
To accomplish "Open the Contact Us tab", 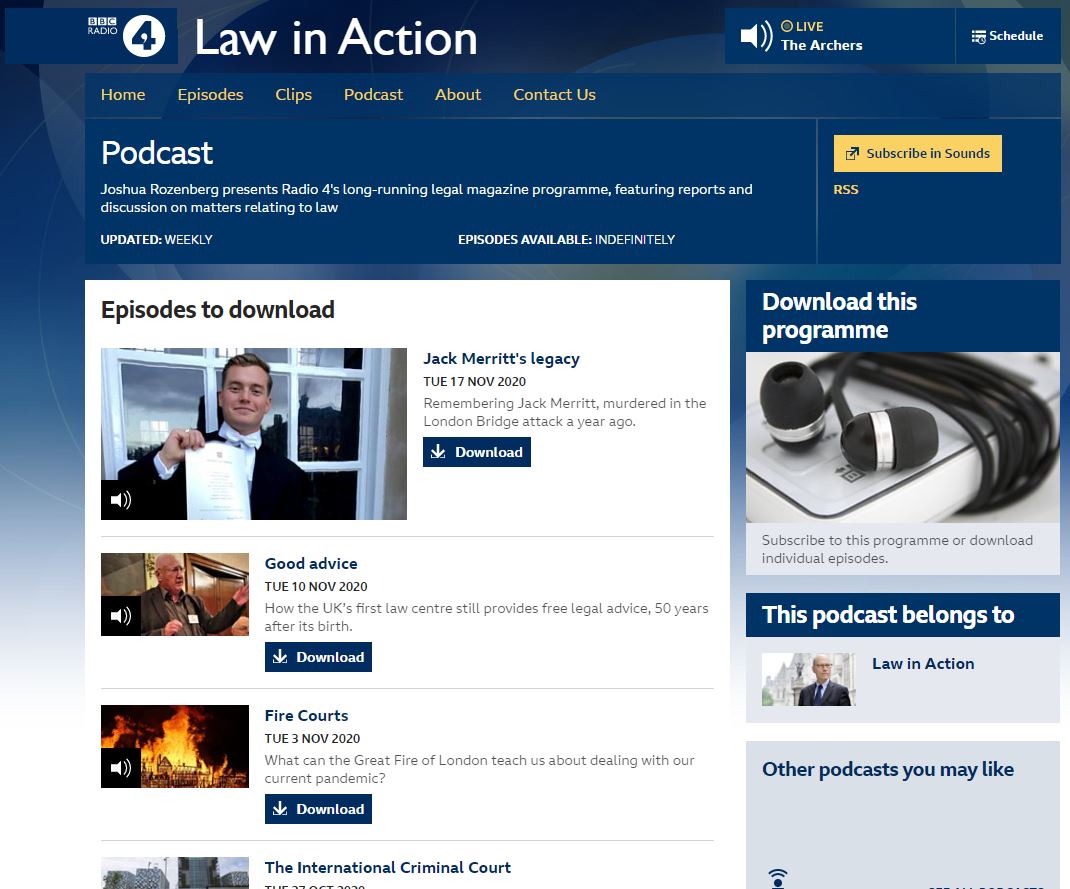I will [x=554, y=95].
